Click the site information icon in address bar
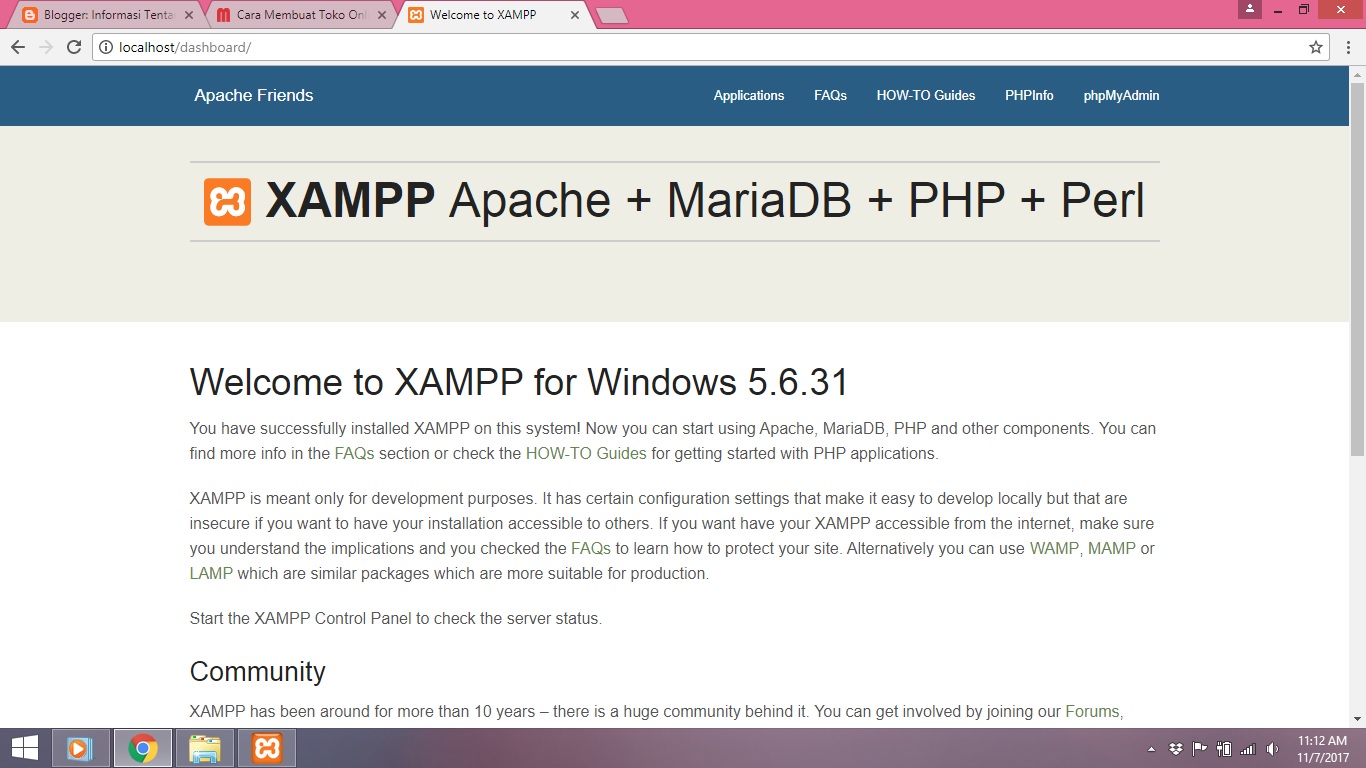The width and height of the screenshot is (1366, 768). pyautogui.click(x=106, y=47)
